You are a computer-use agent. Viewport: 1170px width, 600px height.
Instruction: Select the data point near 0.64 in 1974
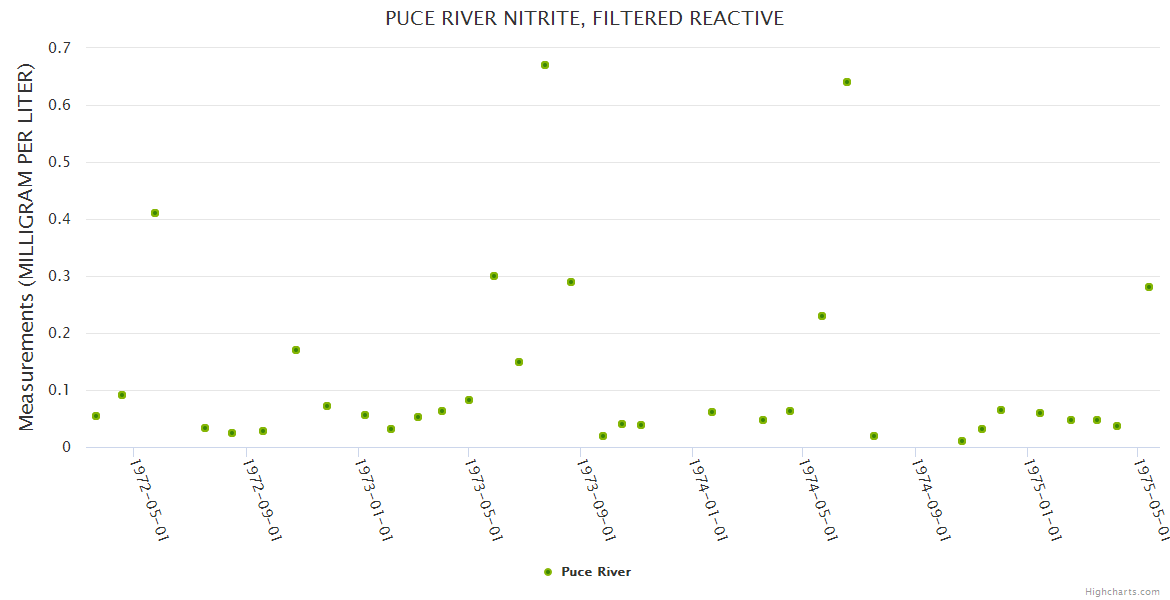click(x=847, y=82)
